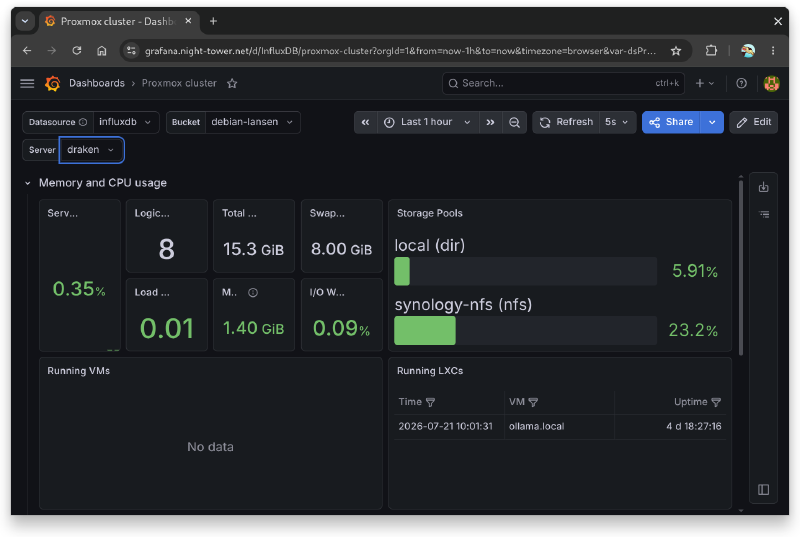Filter the Uptime column
The height and width of the screenshot is (537, 800).
[716, 402]
